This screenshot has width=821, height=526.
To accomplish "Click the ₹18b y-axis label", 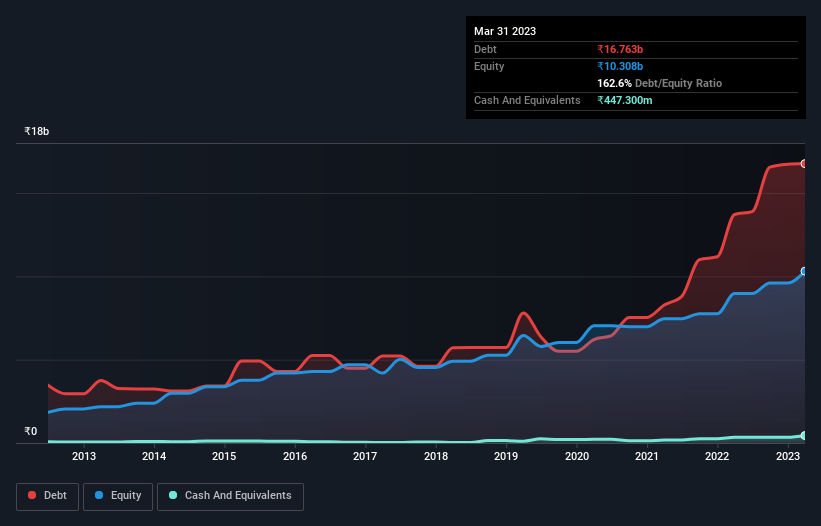I will (x=37, y=132).
